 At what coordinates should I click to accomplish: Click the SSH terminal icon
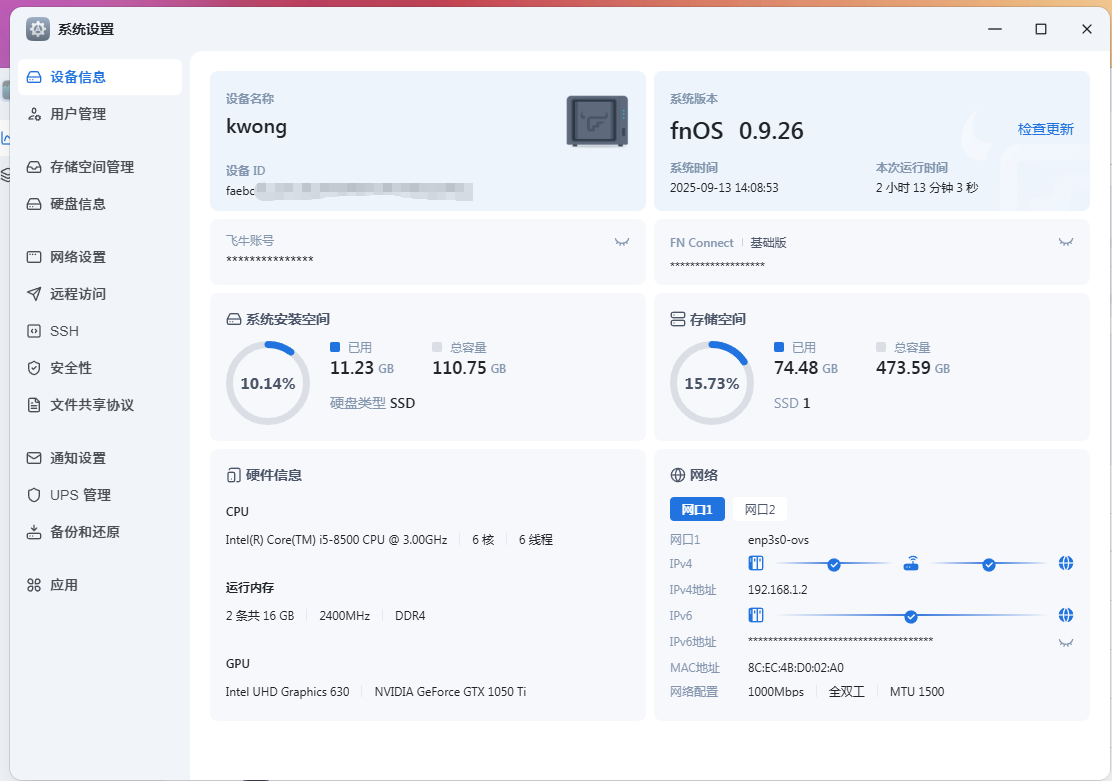[x=34, y=331]
